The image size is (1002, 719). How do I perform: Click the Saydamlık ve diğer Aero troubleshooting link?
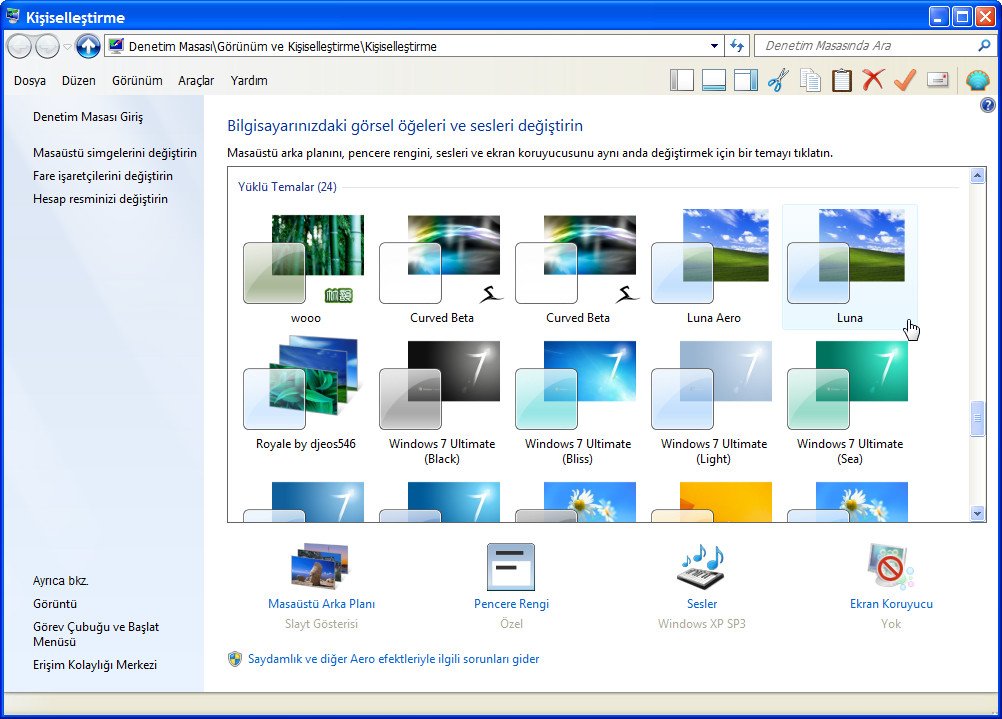click(x=394, y=659)
